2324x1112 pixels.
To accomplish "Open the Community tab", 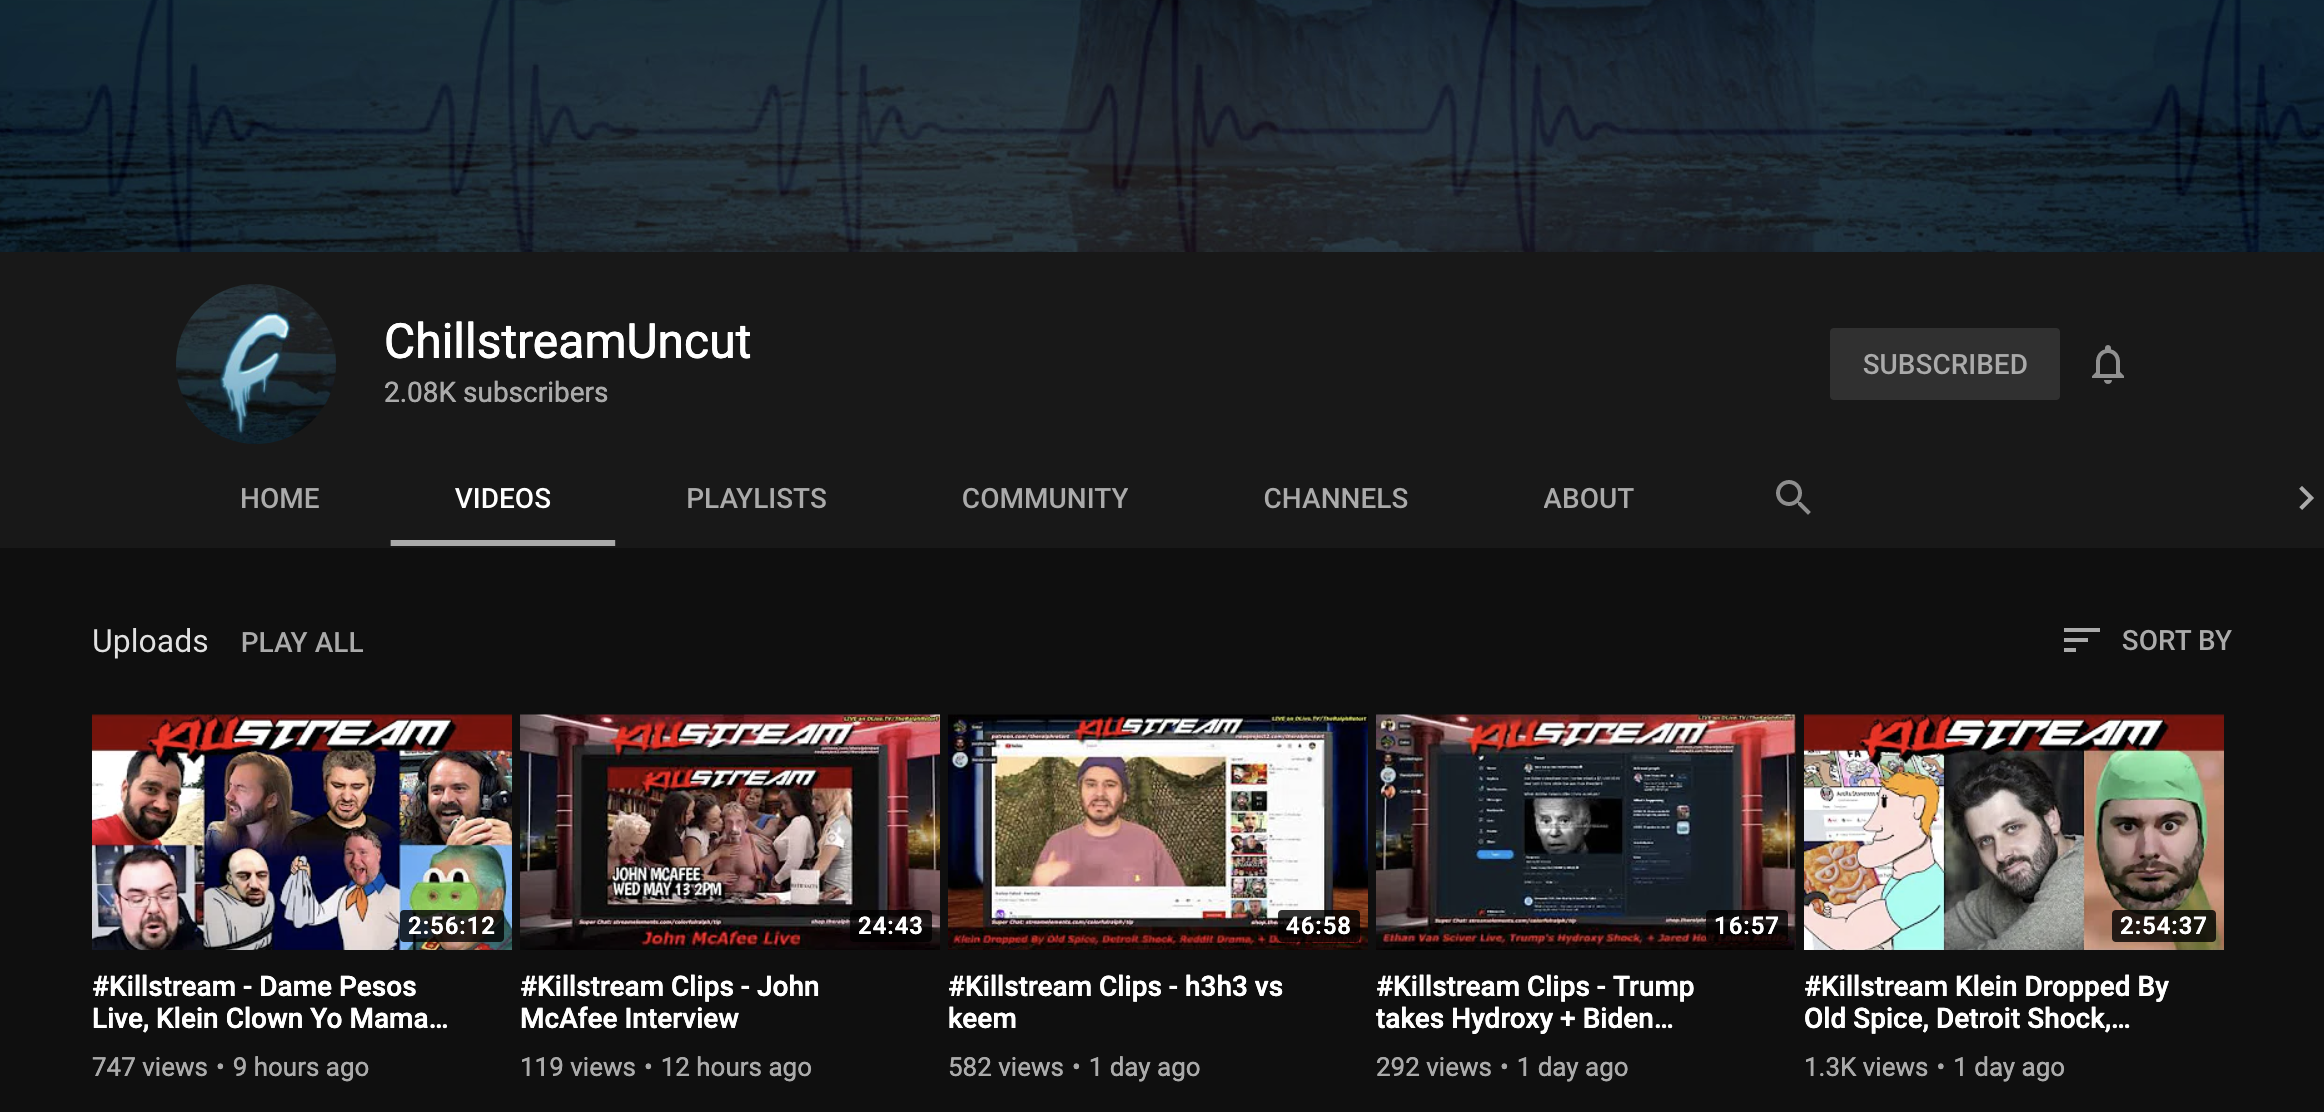I will (x=1045, y=498).
